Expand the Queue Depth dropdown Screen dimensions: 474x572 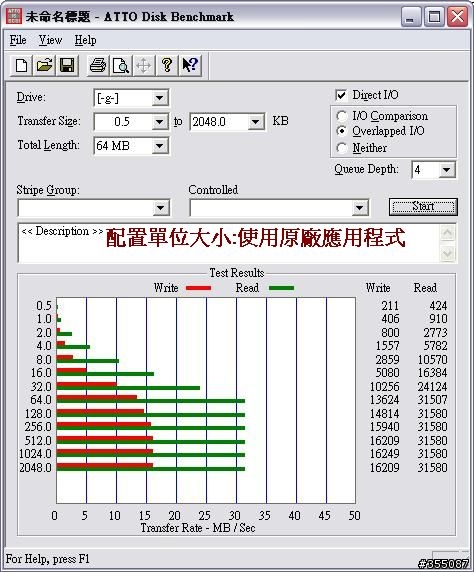(x=447, y=170)
